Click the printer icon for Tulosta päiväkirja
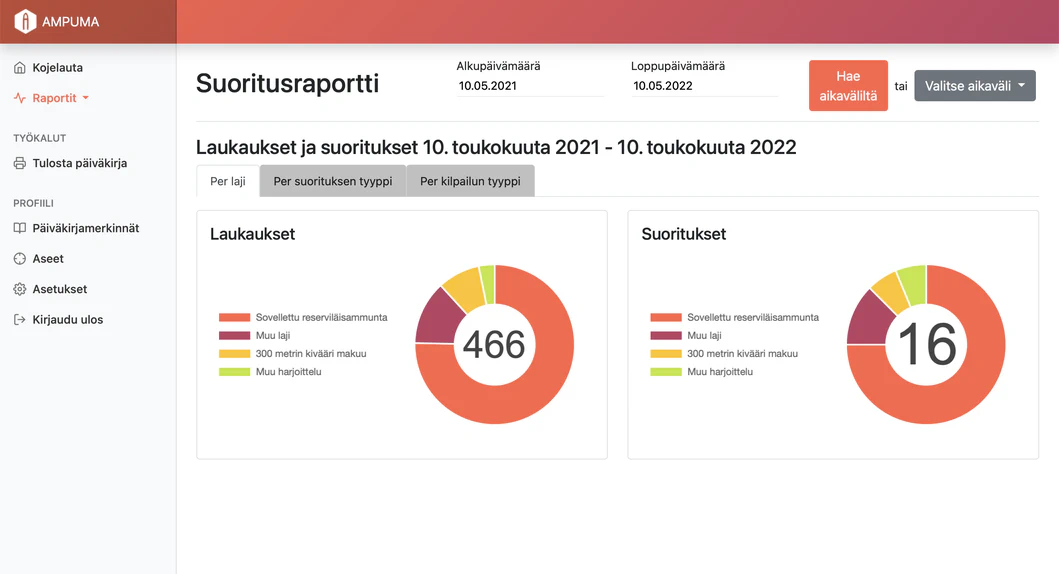The height and width of the screenshot is (574, 1059). [20, 163]
